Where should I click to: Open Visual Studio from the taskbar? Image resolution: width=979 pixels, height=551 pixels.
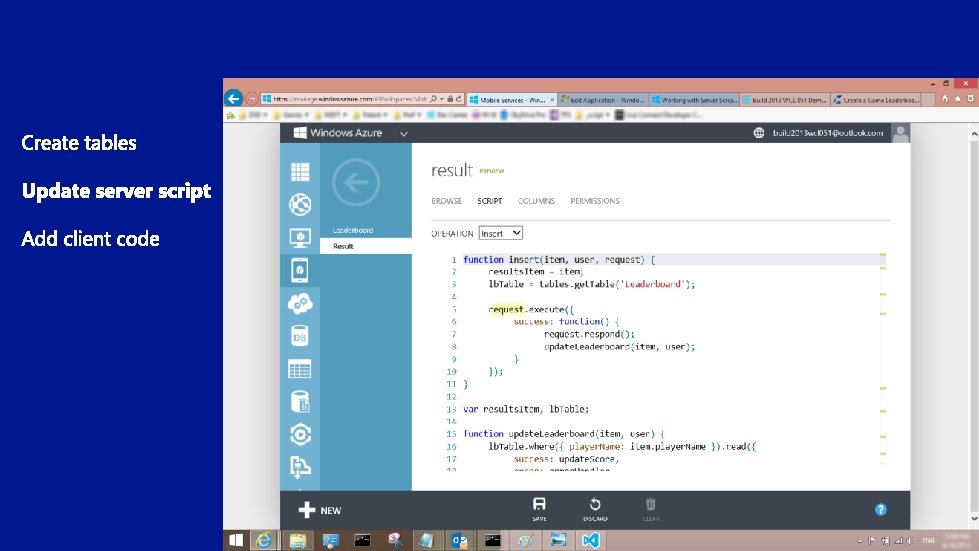click(591, 540)
